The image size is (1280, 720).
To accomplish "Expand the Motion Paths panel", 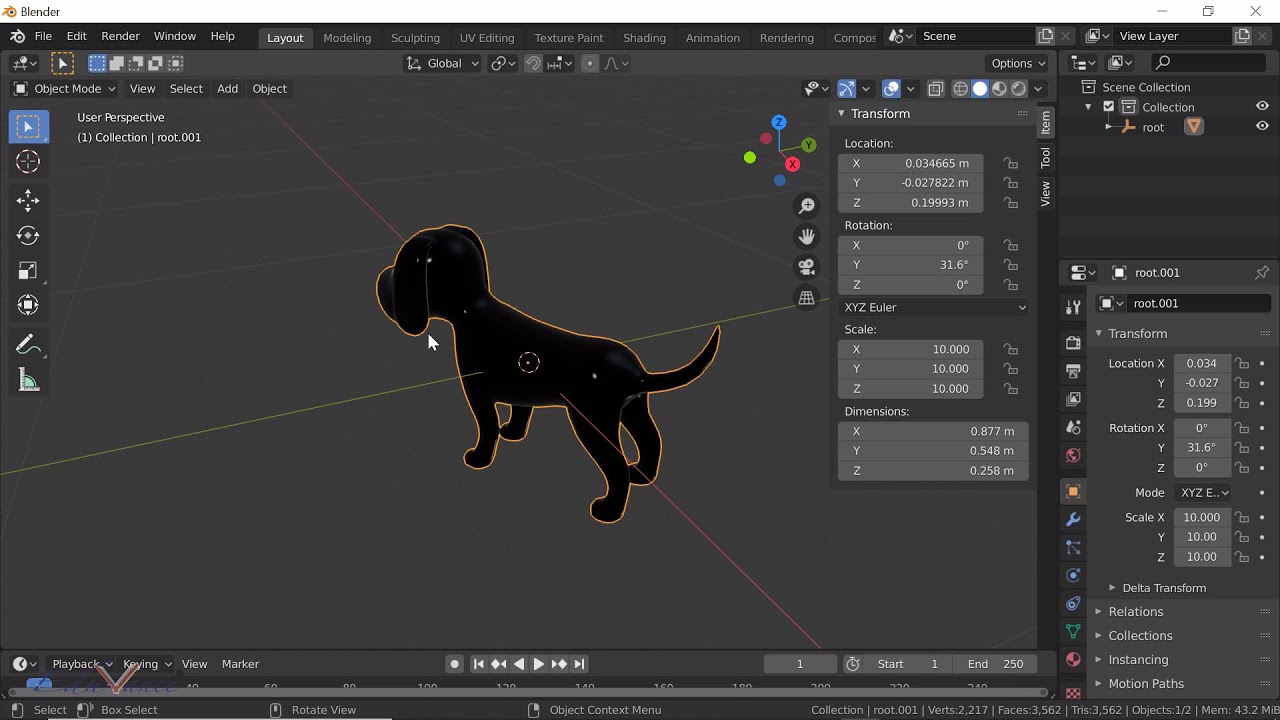I will pyautogui.click(x=1145, y=684).
